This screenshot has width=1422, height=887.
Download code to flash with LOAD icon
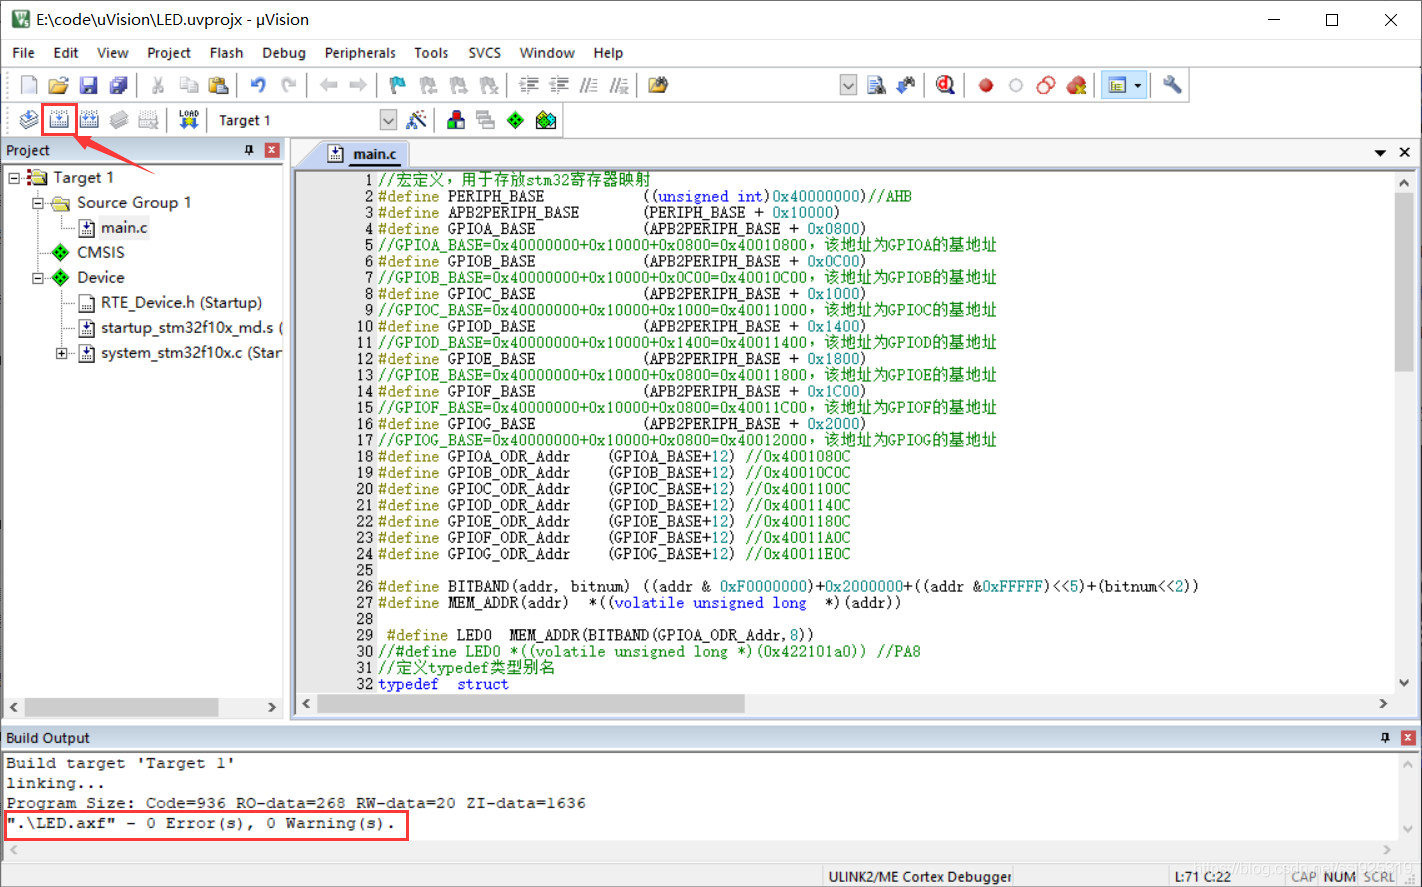[x=189, y=120]
